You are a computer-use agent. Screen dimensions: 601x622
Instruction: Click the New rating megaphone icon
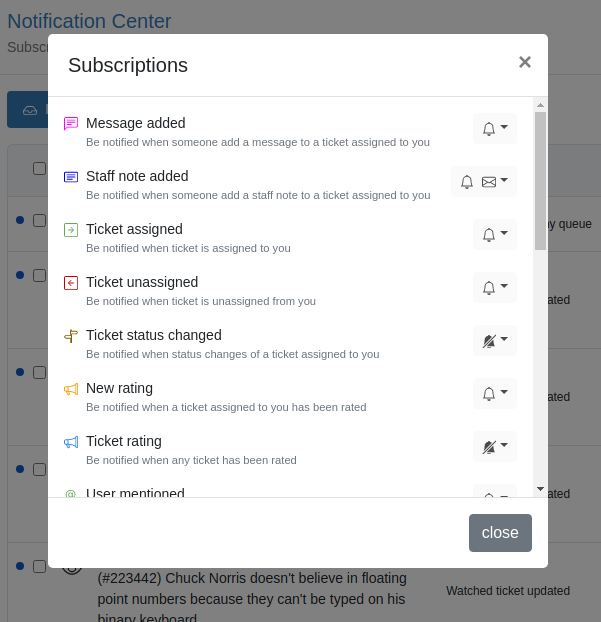[71, 389]
